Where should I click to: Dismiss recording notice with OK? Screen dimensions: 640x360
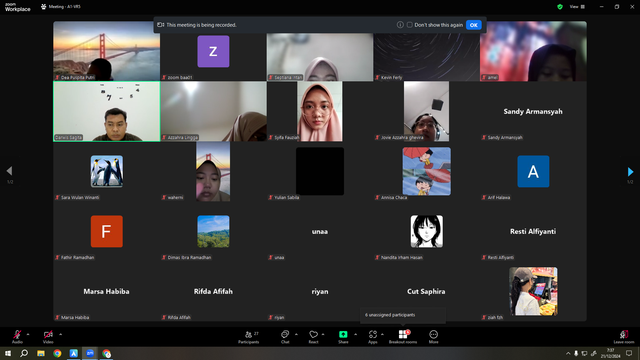(473, 25)
